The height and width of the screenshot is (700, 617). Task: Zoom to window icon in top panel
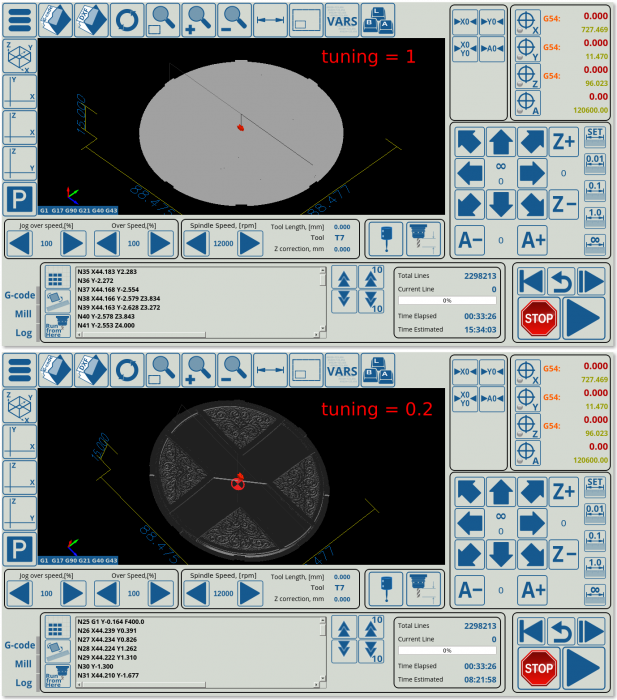pos(163,20)
